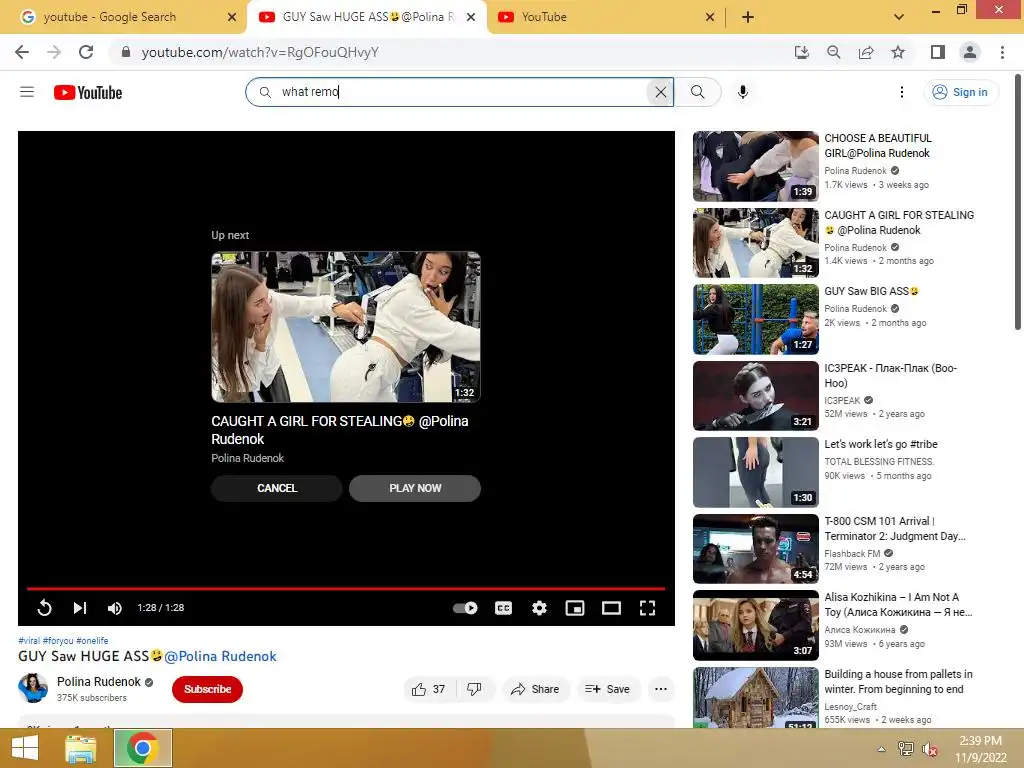1024x768 pixels.
Task: Open the YouTube guide hamburger menu
Action: pos(27,92)
